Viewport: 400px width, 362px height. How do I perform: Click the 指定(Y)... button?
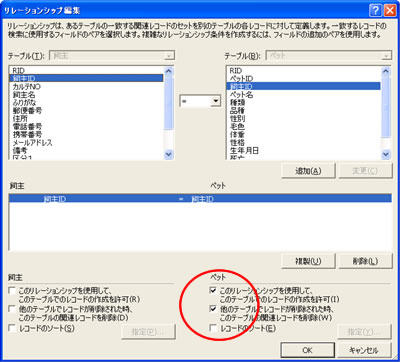click(364, 332)
